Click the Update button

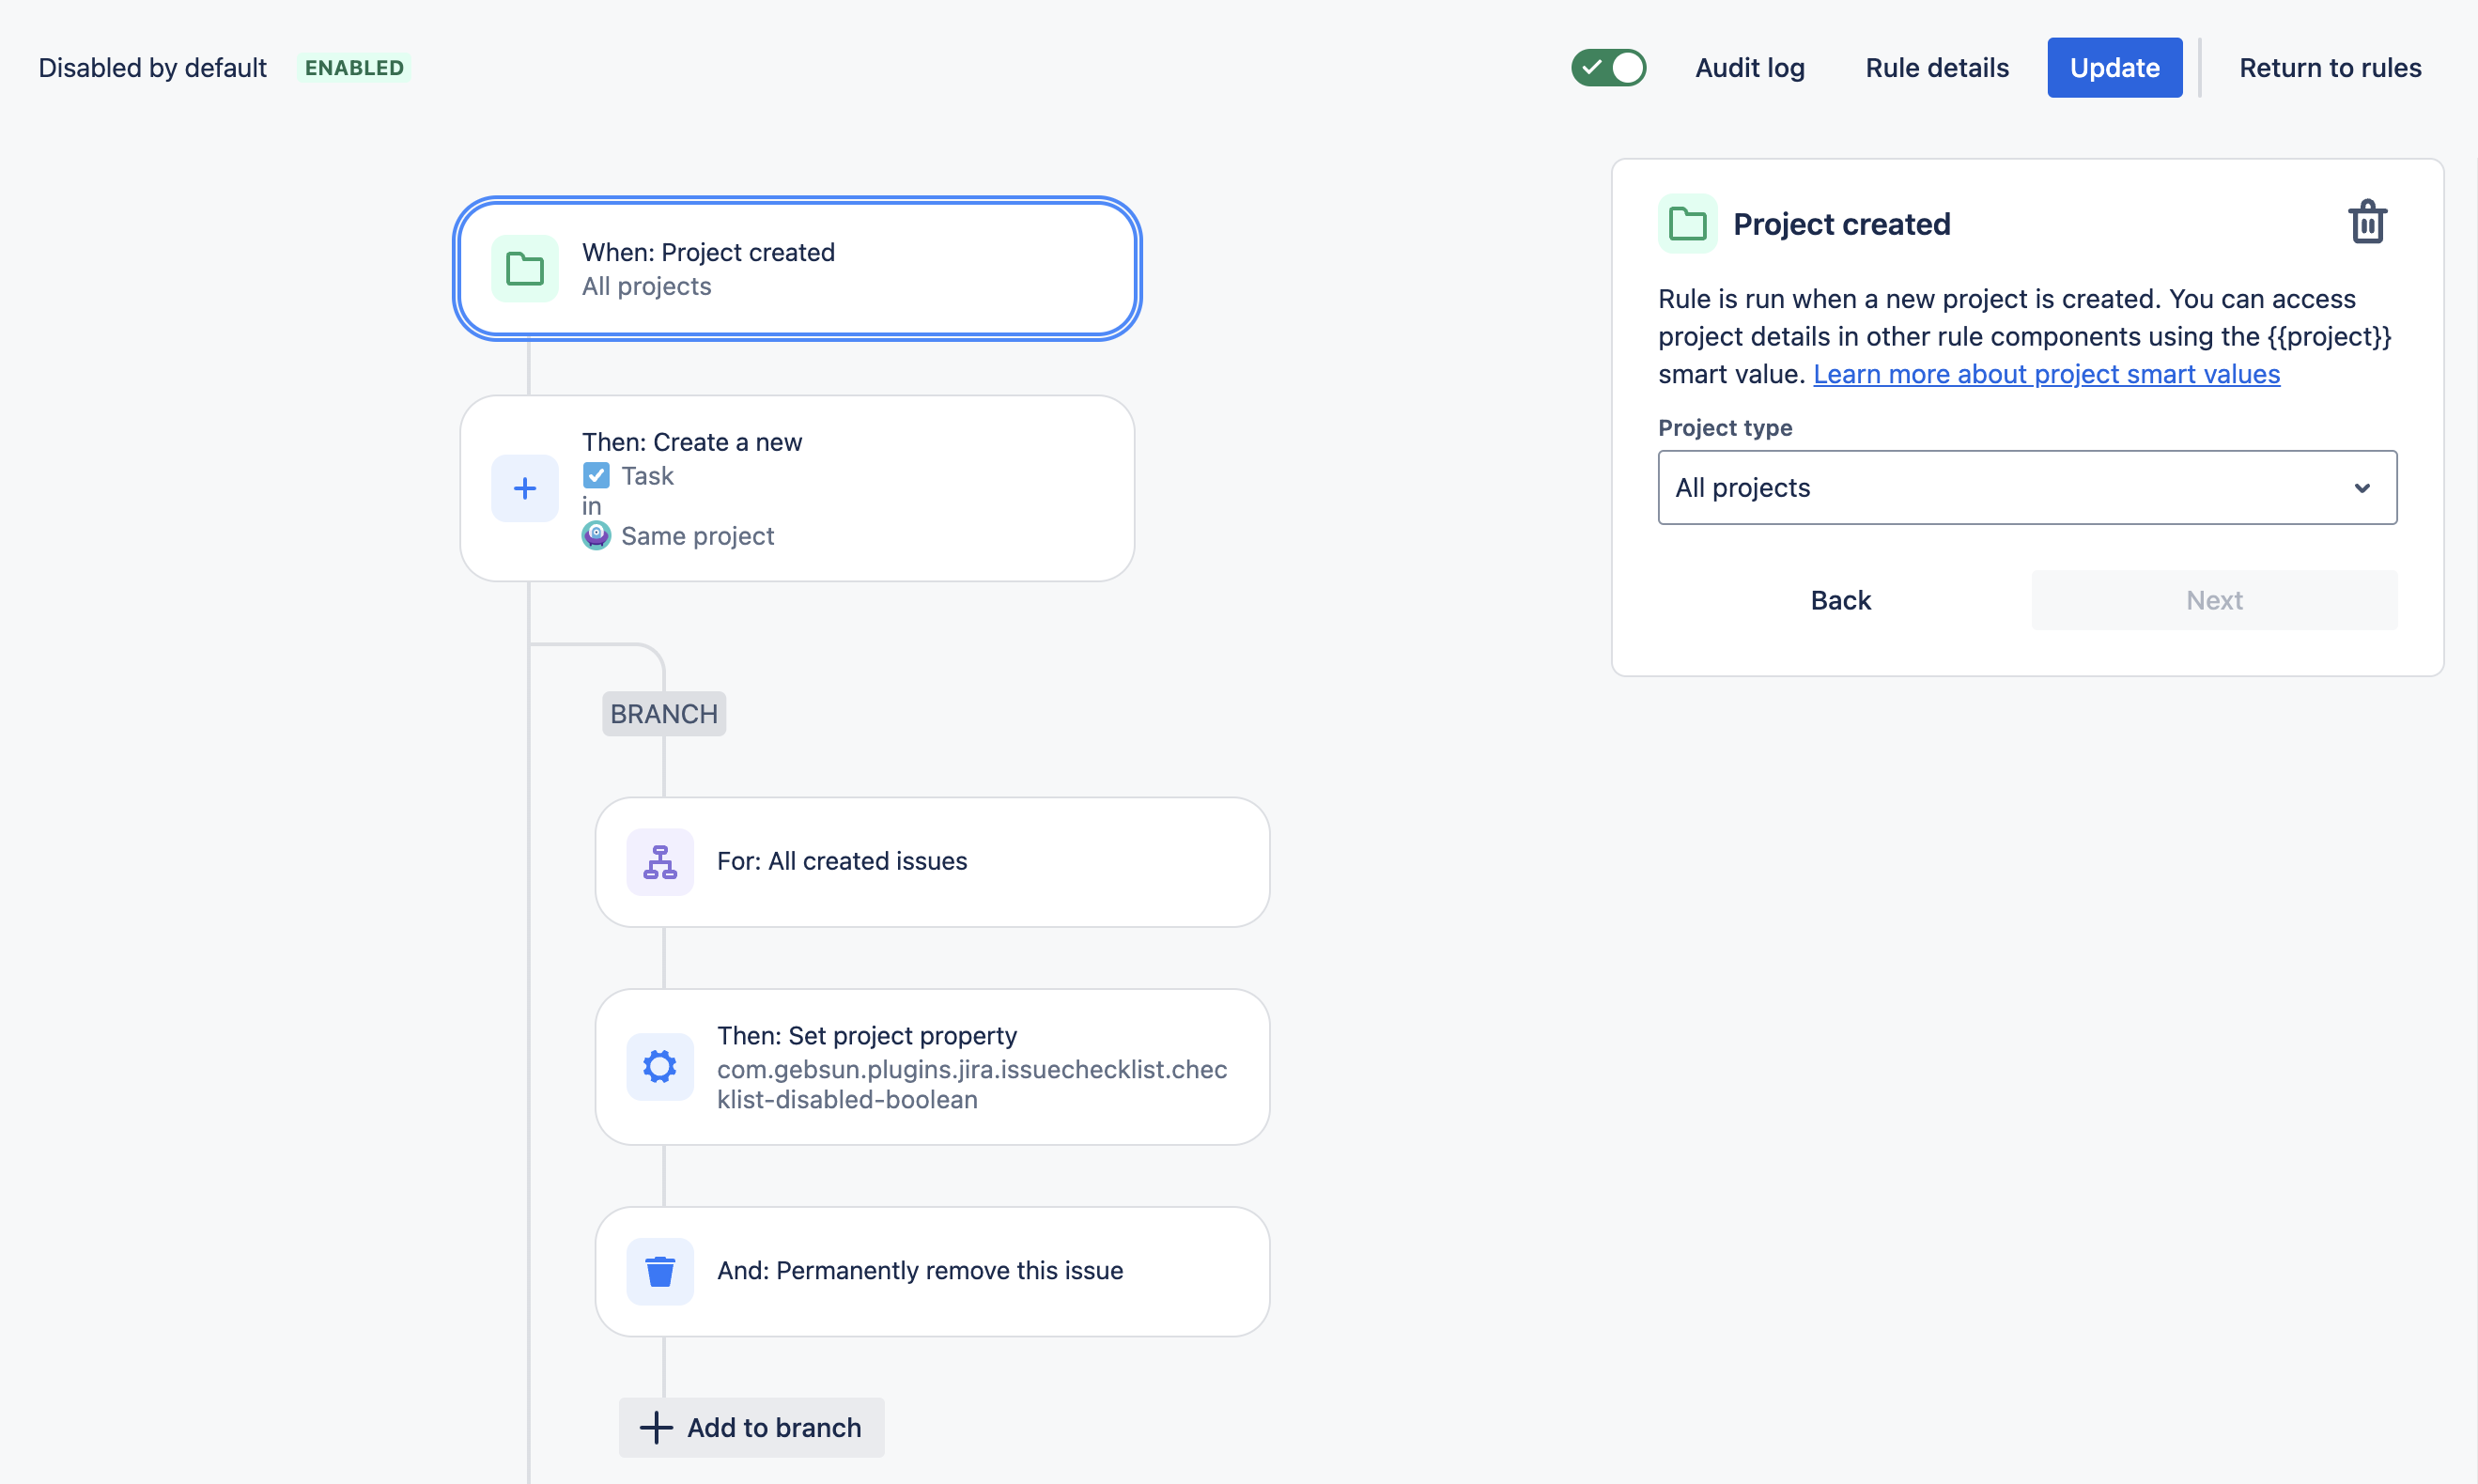[2114, 67]
